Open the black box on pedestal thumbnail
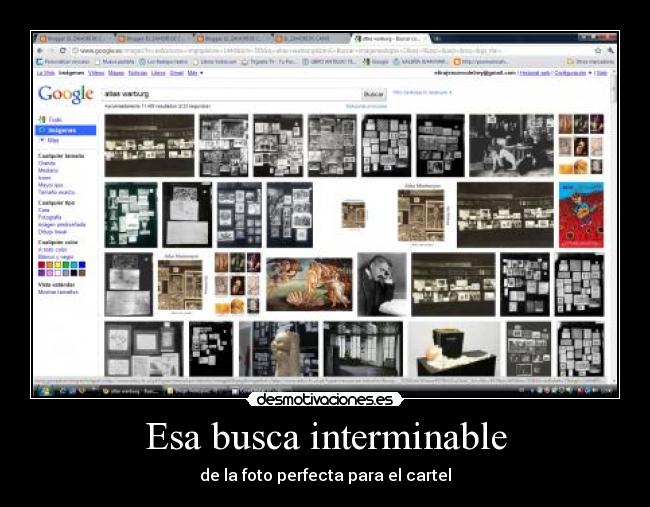The height and width of the screenshot is (507, 650). (x=454, y=349)
